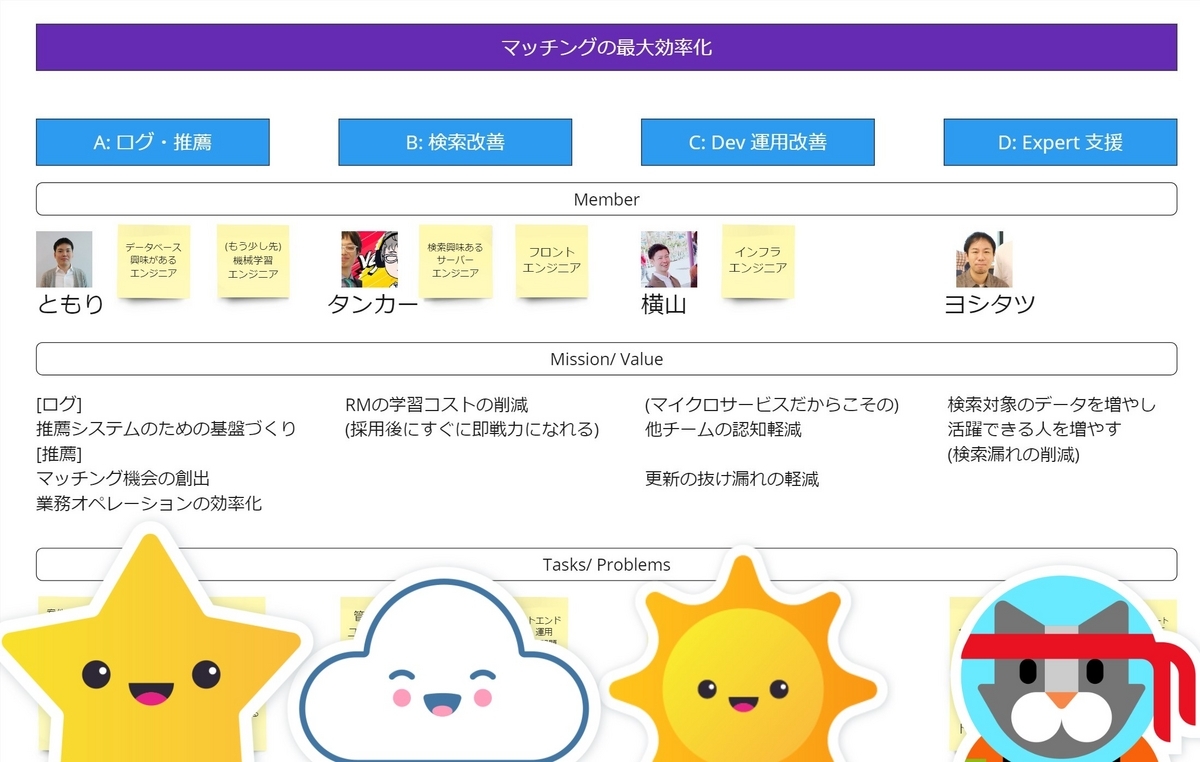
Task: Click the text 更新の抜け漏れの軽減
Action: coord(732,479)
